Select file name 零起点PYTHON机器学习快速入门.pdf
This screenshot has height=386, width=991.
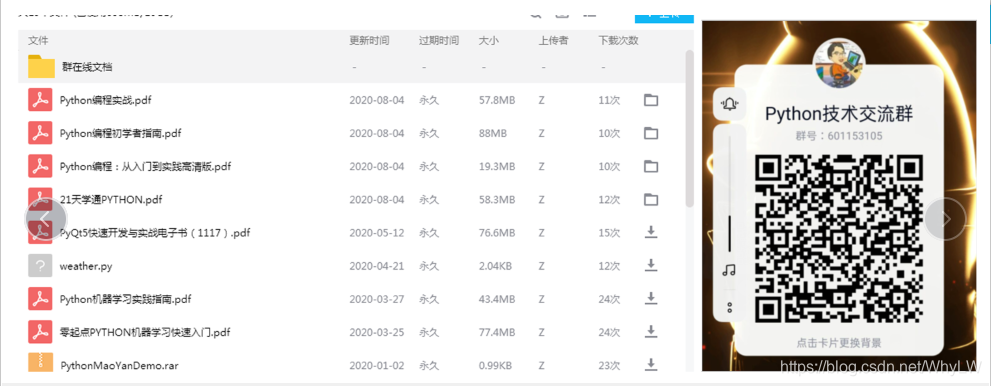tap(145, 332)
